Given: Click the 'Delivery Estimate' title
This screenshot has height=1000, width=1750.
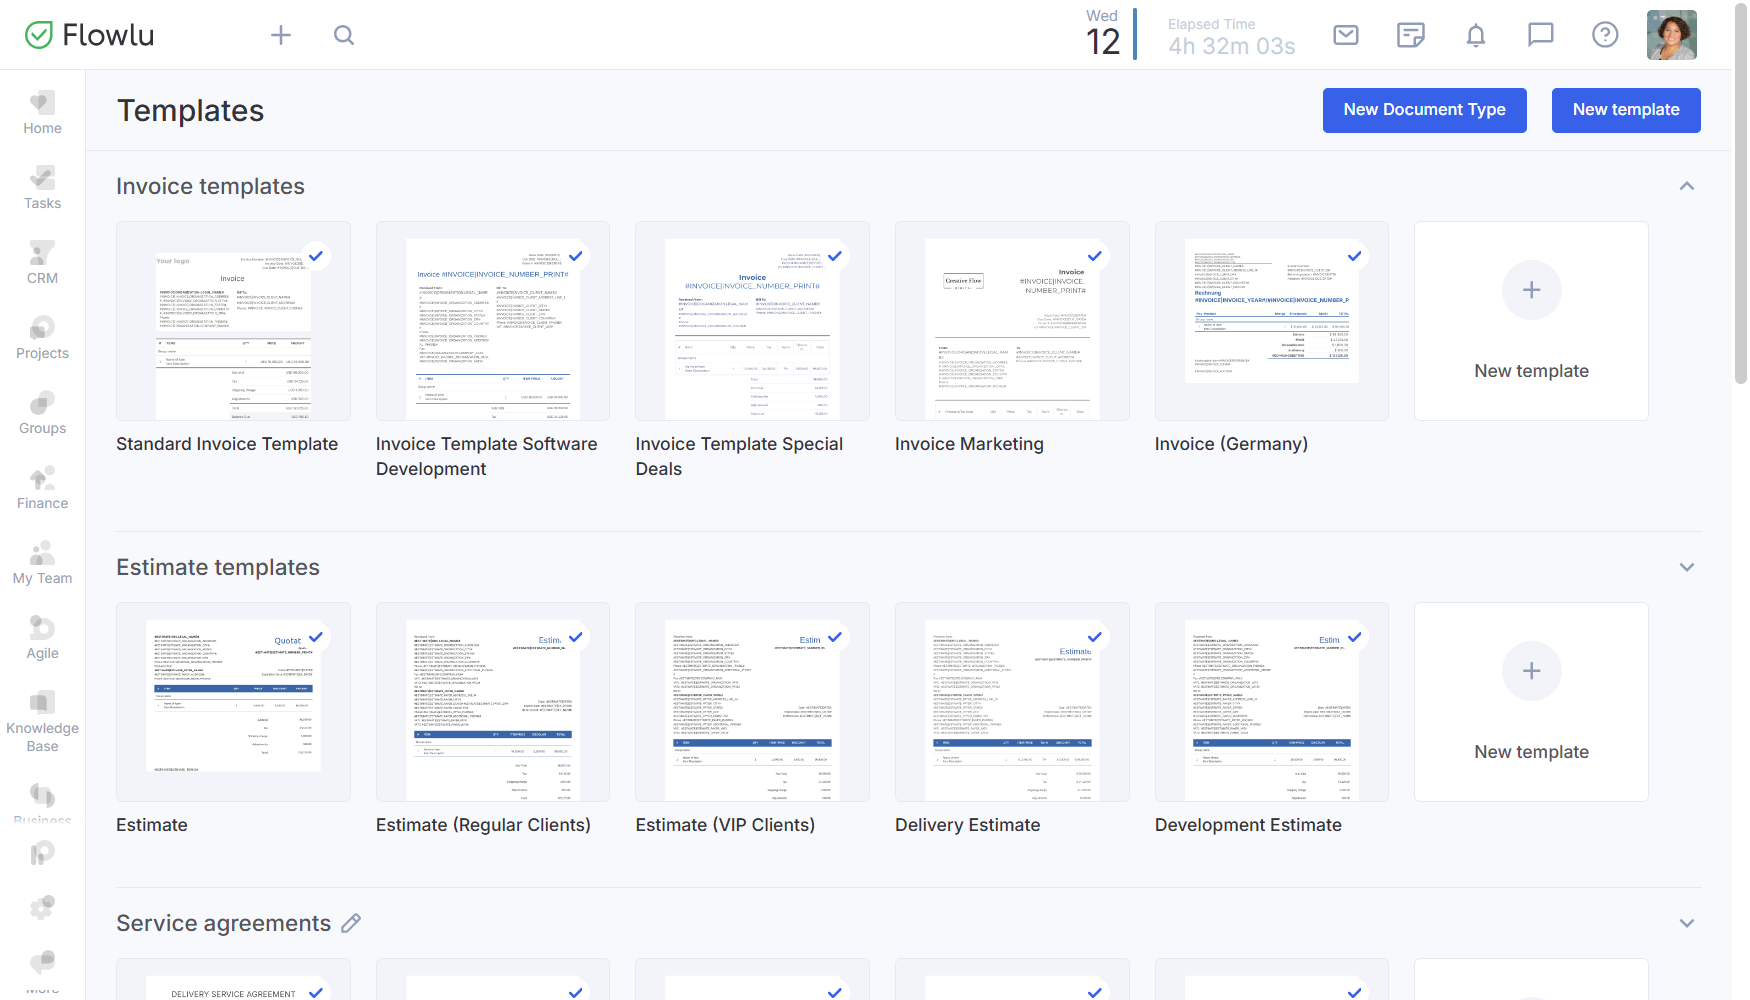Looking at the screenshot, I should (x=967, y=825).
